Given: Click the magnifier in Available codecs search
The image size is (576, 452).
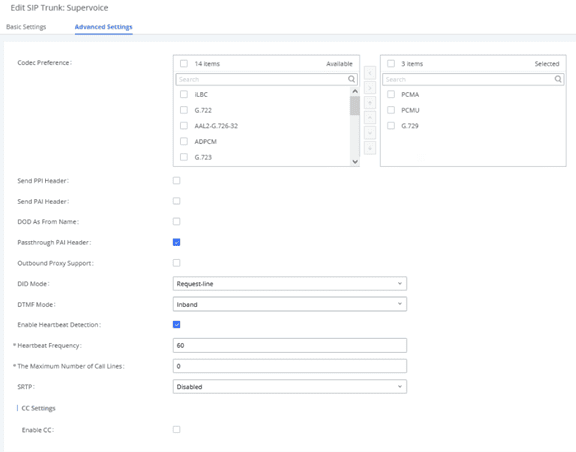Looking at the screenshot, I should pos(351,79).
